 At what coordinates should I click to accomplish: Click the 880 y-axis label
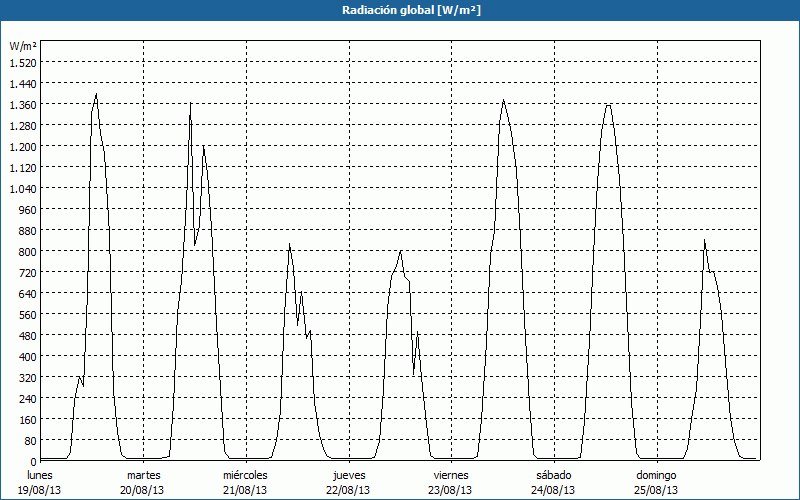coord(28,231)
